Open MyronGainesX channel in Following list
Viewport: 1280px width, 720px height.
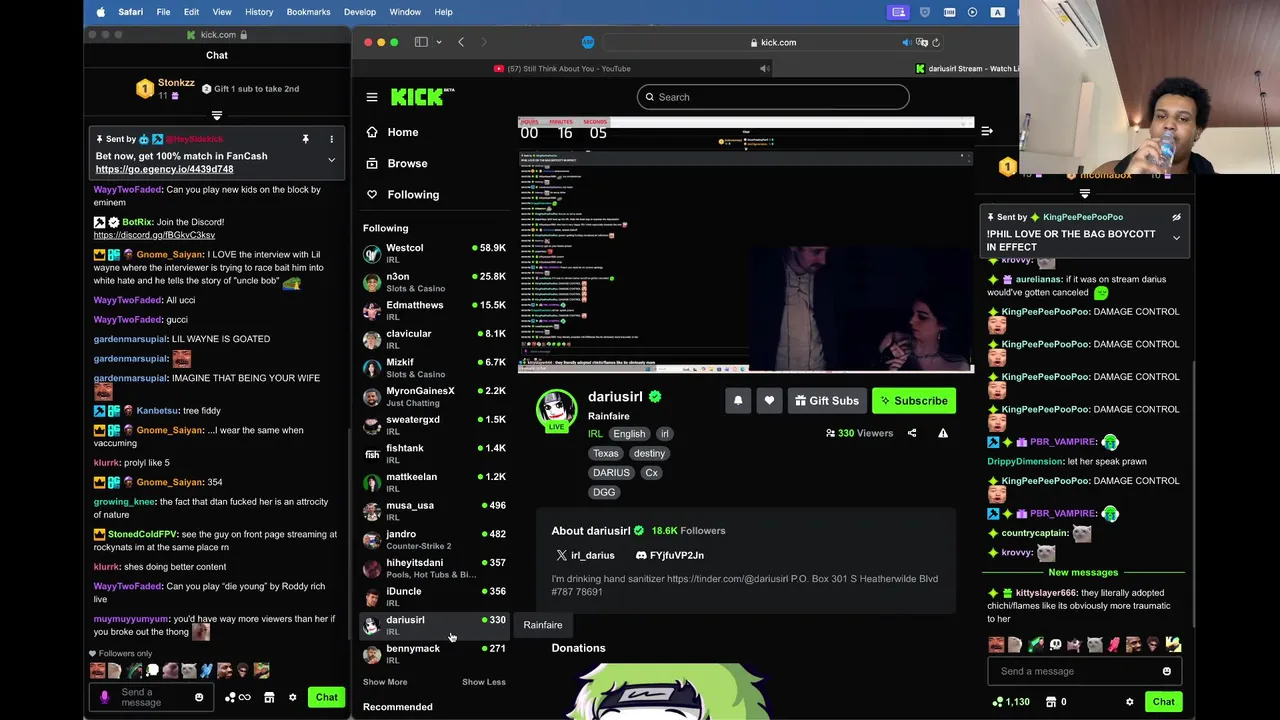coord(434,396)
